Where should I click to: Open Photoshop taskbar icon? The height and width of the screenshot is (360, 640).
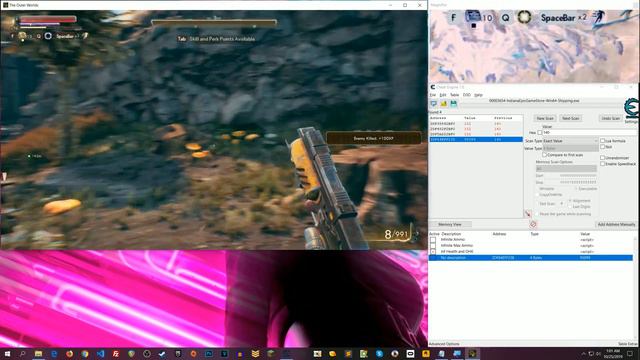209,354
